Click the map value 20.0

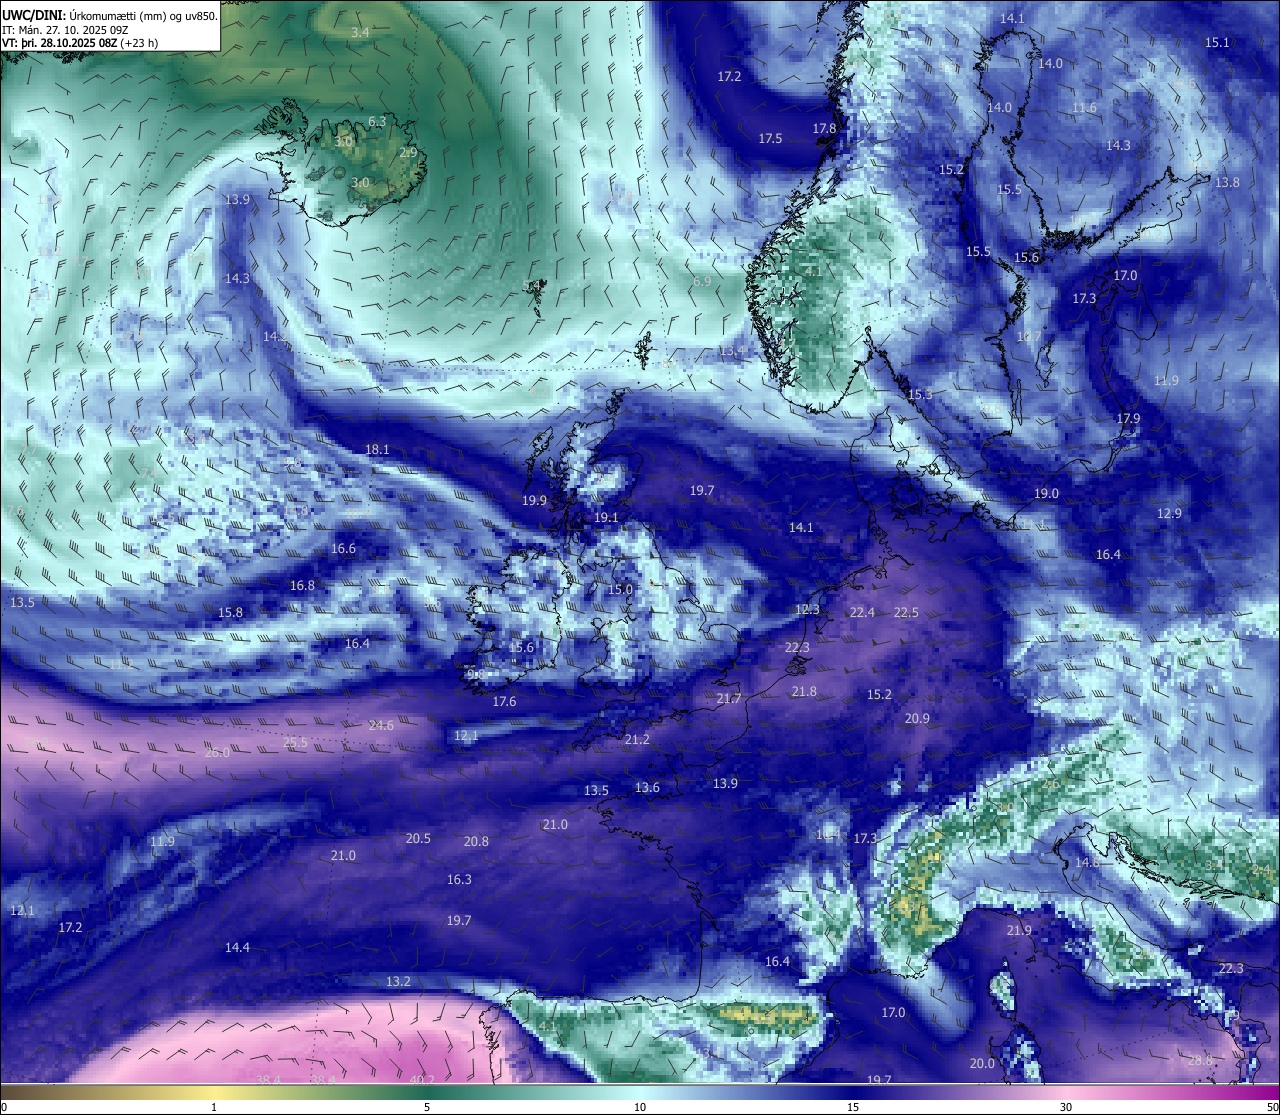click(x=982, y=1063)
